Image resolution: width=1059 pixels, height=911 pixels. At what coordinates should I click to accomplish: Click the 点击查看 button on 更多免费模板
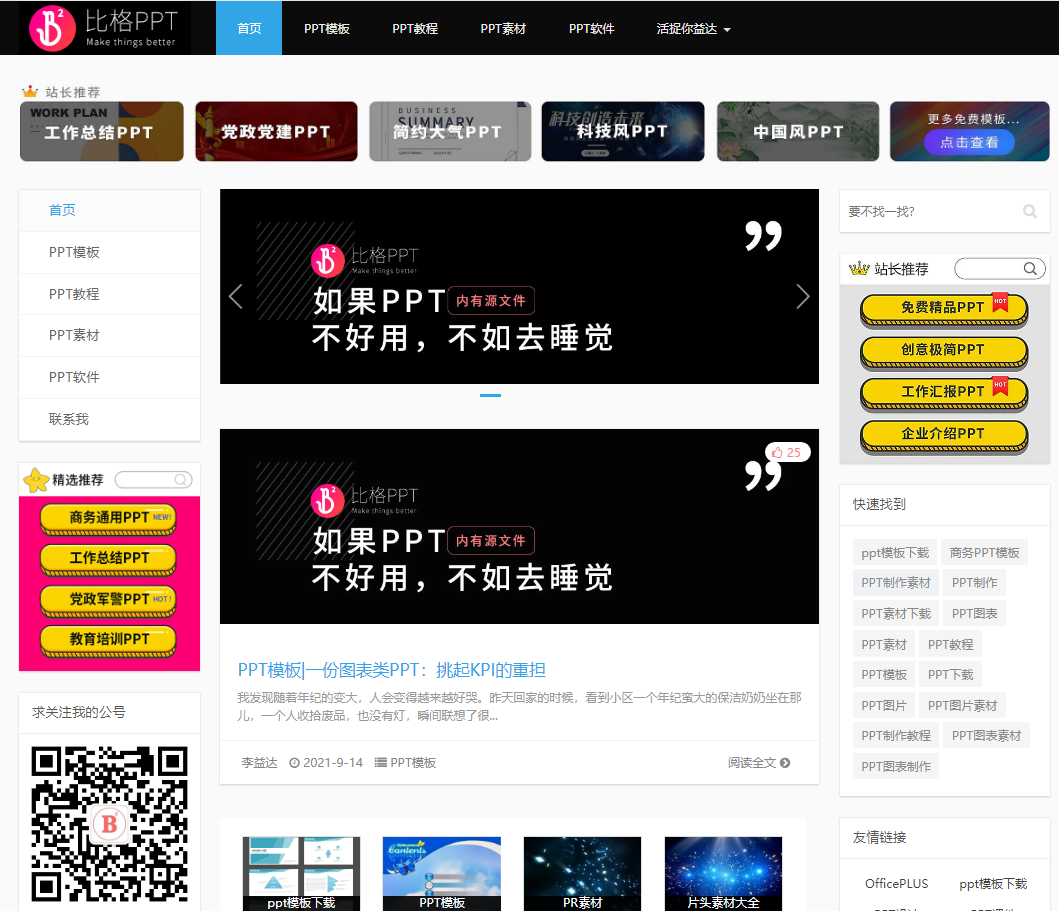(970, 143)
